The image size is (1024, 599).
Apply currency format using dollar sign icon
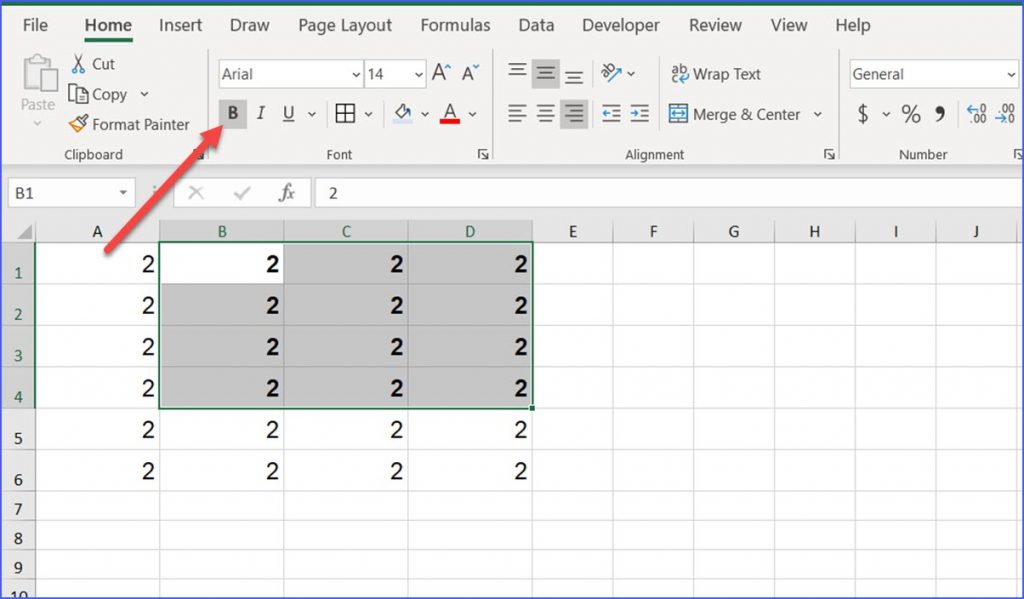click(x=862, y=114)
